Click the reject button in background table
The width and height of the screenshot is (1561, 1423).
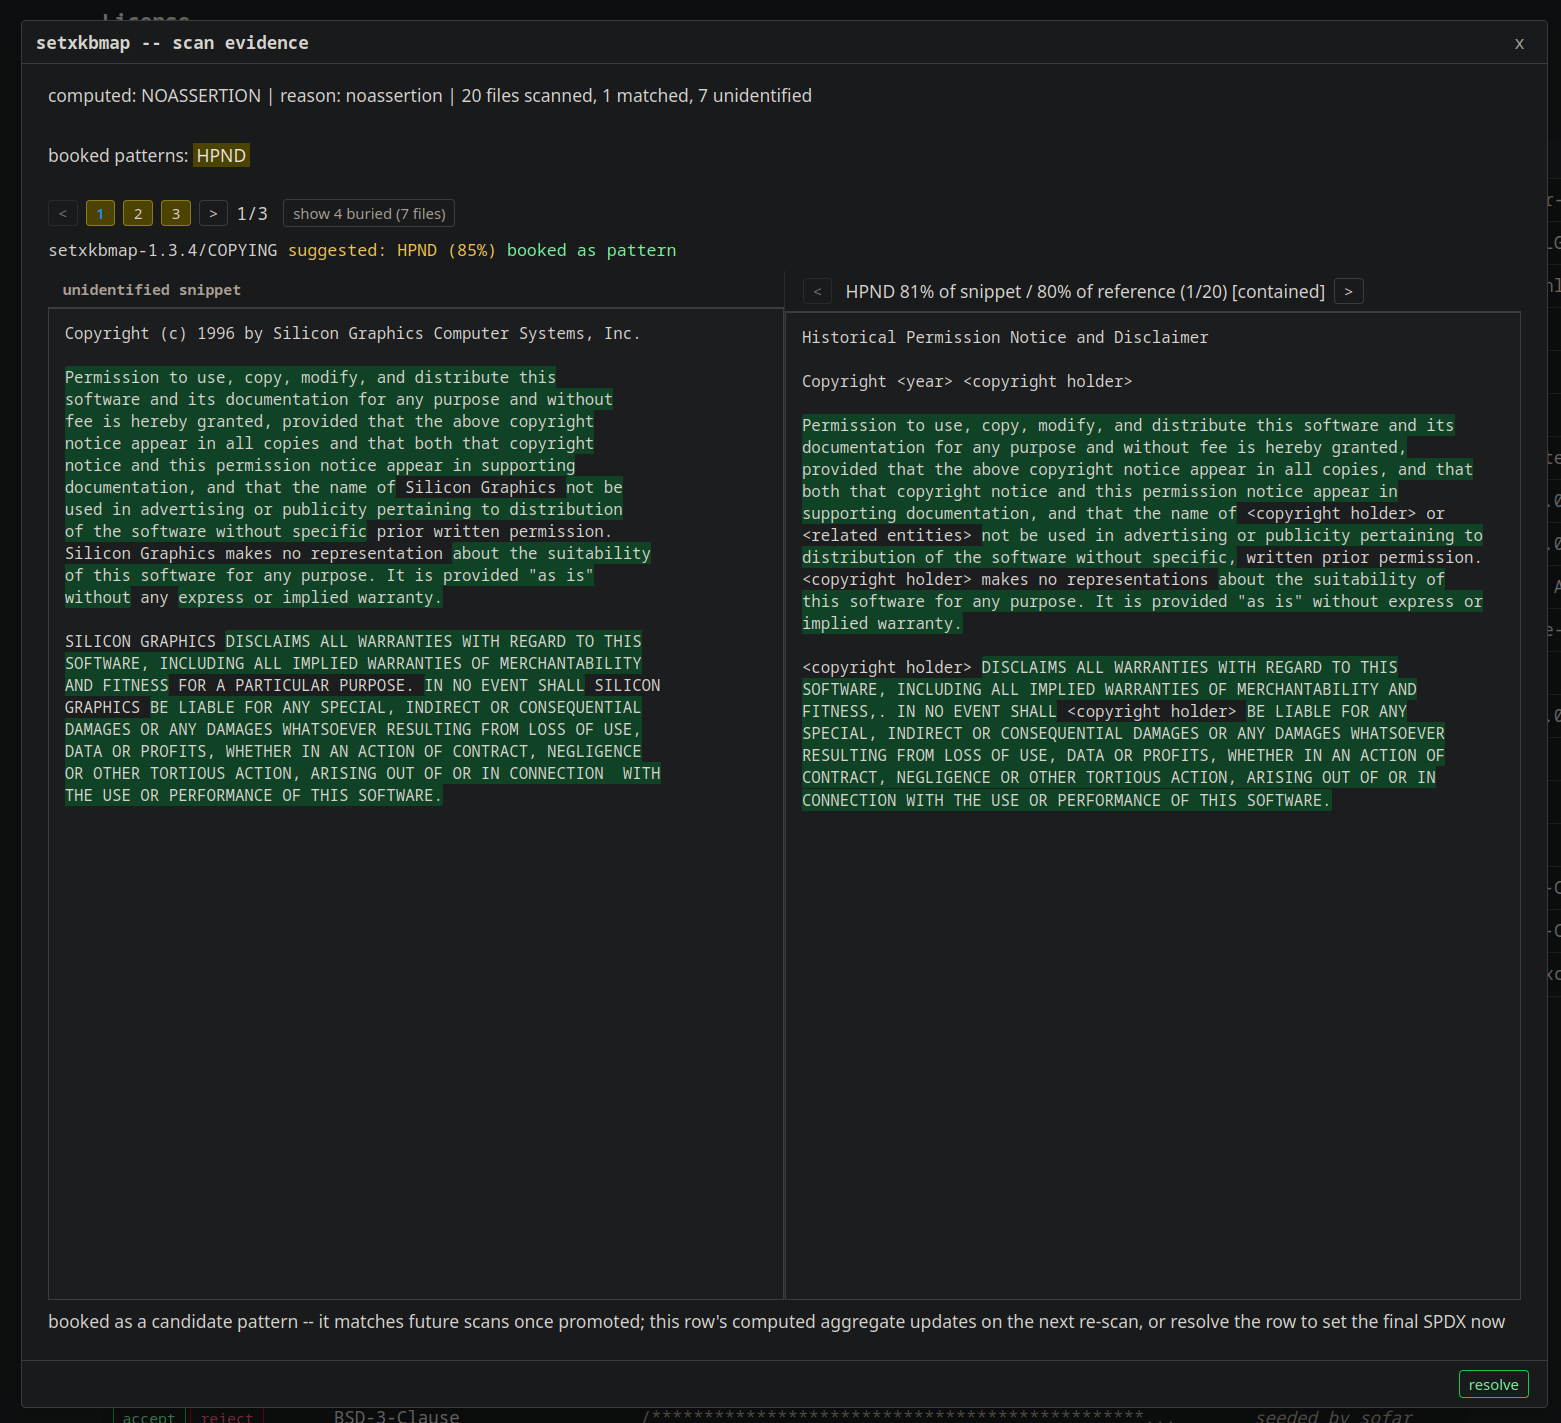pos(227,1416)
